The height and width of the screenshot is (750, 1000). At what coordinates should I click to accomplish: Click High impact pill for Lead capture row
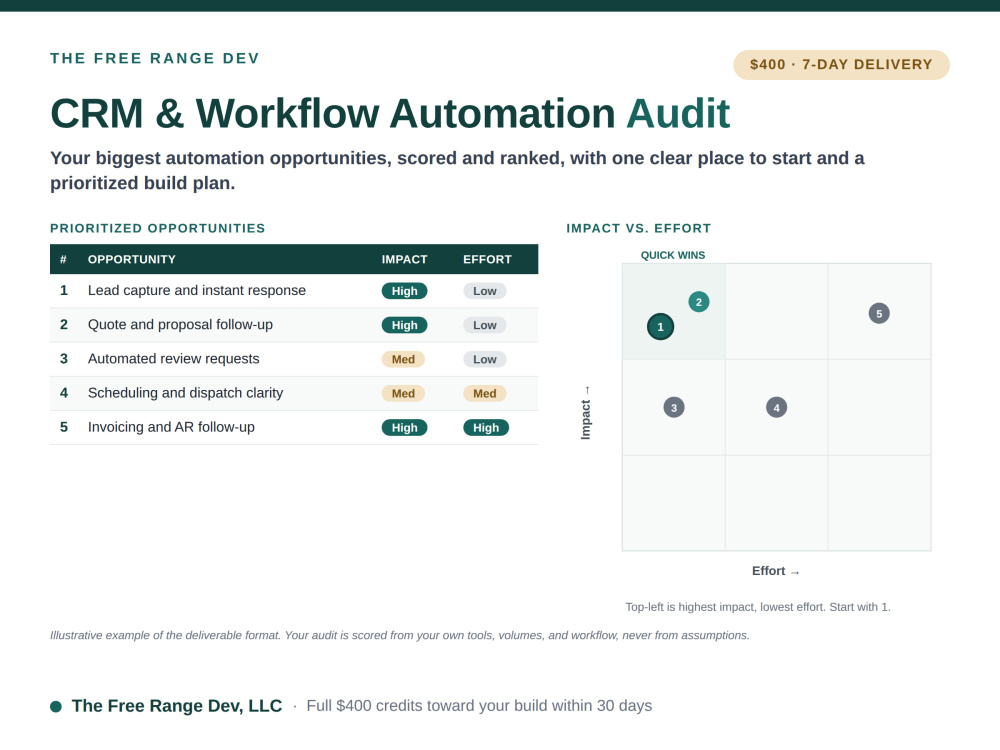click(404, 291)
